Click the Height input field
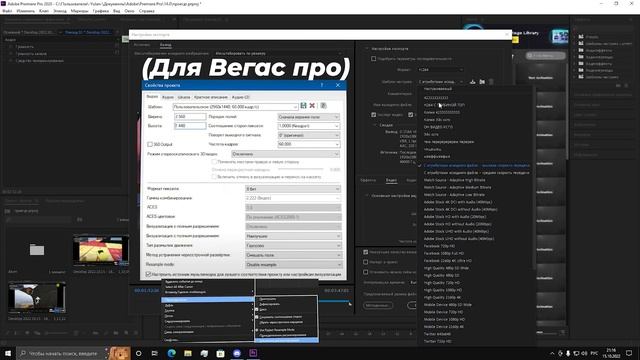Viewport: 640px width, 360px height. 190,126
